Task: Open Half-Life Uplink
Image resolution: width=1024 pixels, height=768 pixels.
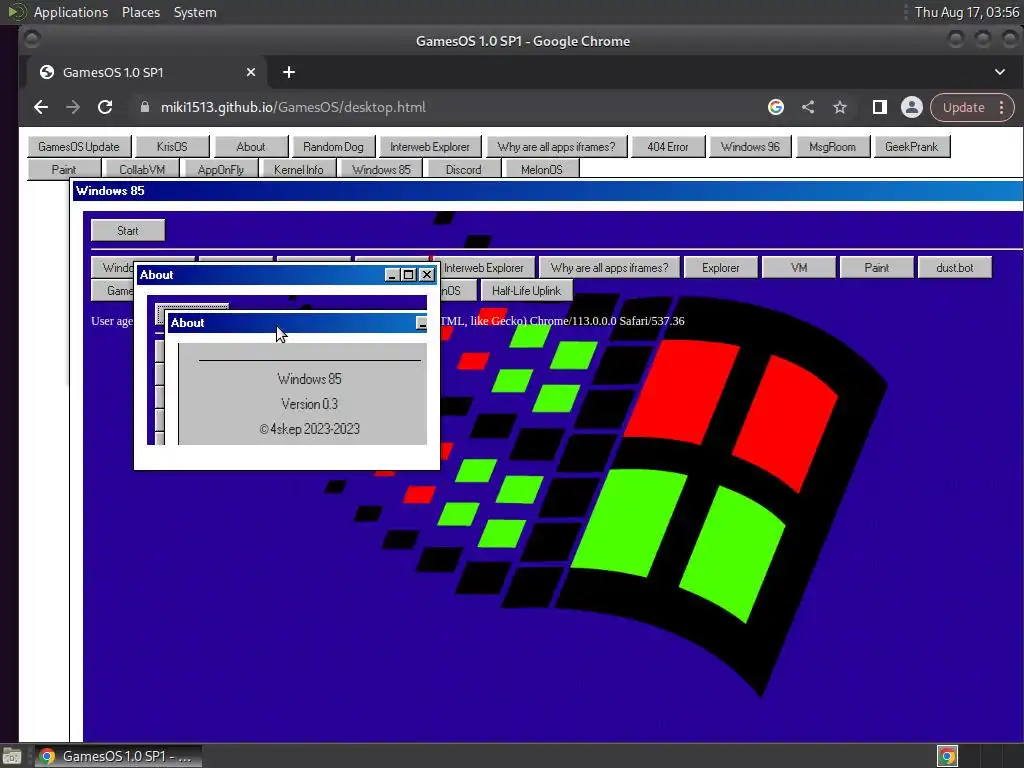Action: tap(526, 291)
